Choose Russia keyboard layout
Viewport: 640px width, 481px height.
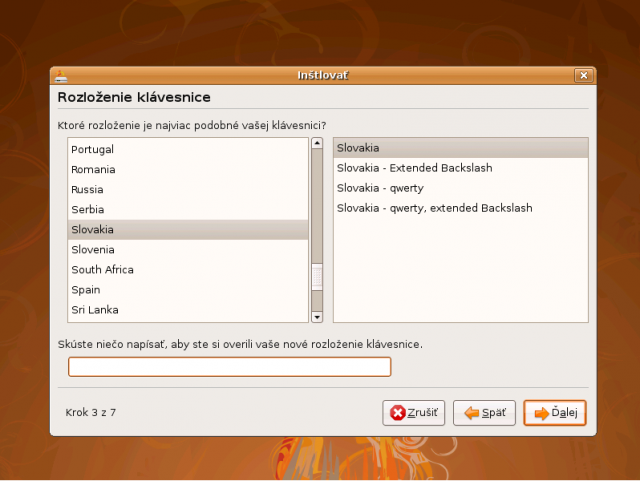188,189
